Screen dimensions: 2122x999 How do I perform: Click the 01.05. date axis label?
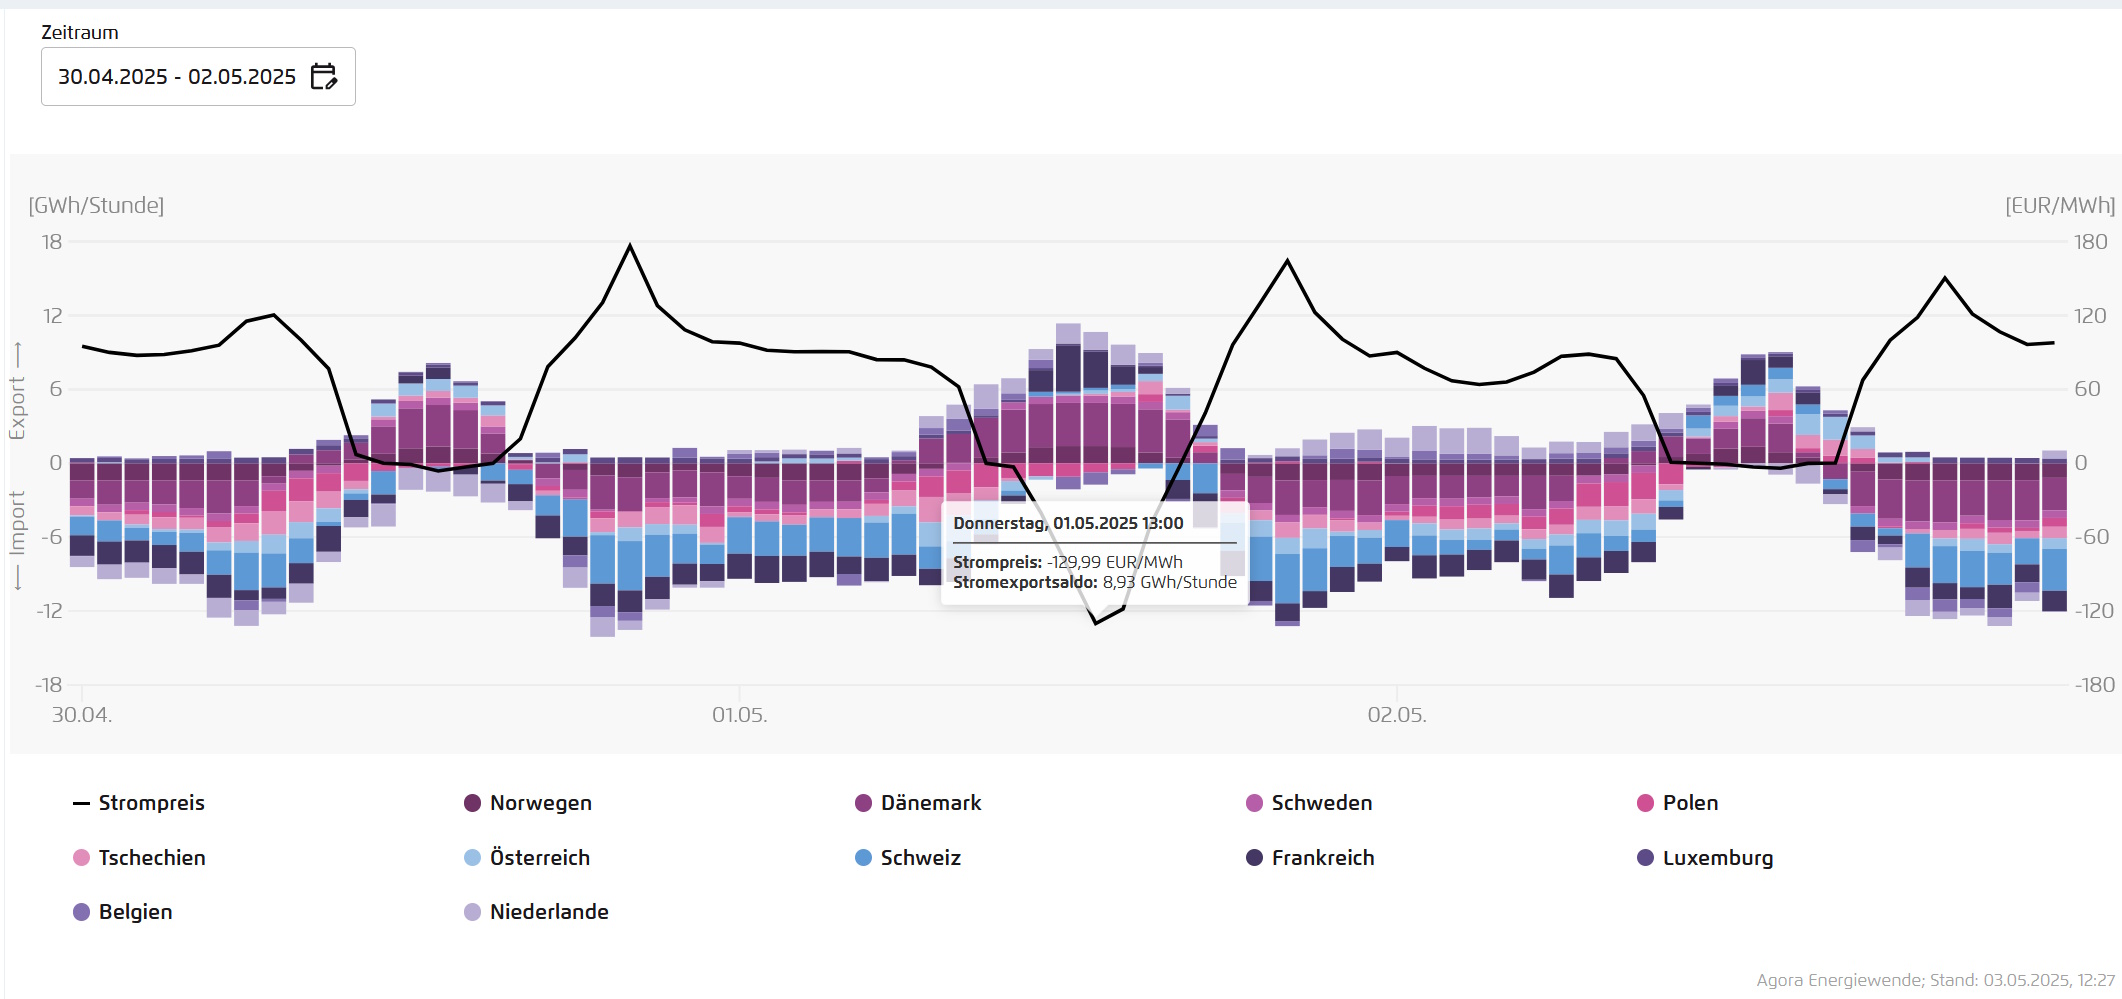pyautogui.click(x=739, y=715)
